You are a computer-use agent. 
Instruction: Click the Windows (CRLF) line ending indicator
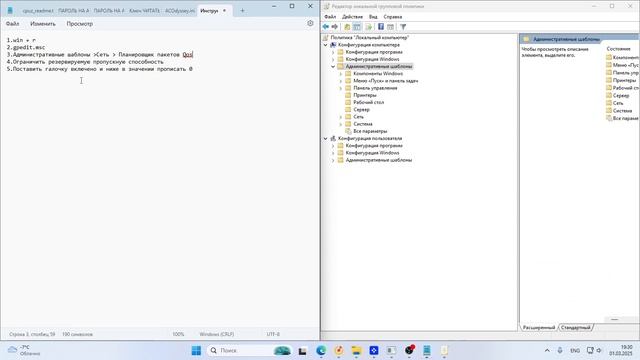[217, 334]
